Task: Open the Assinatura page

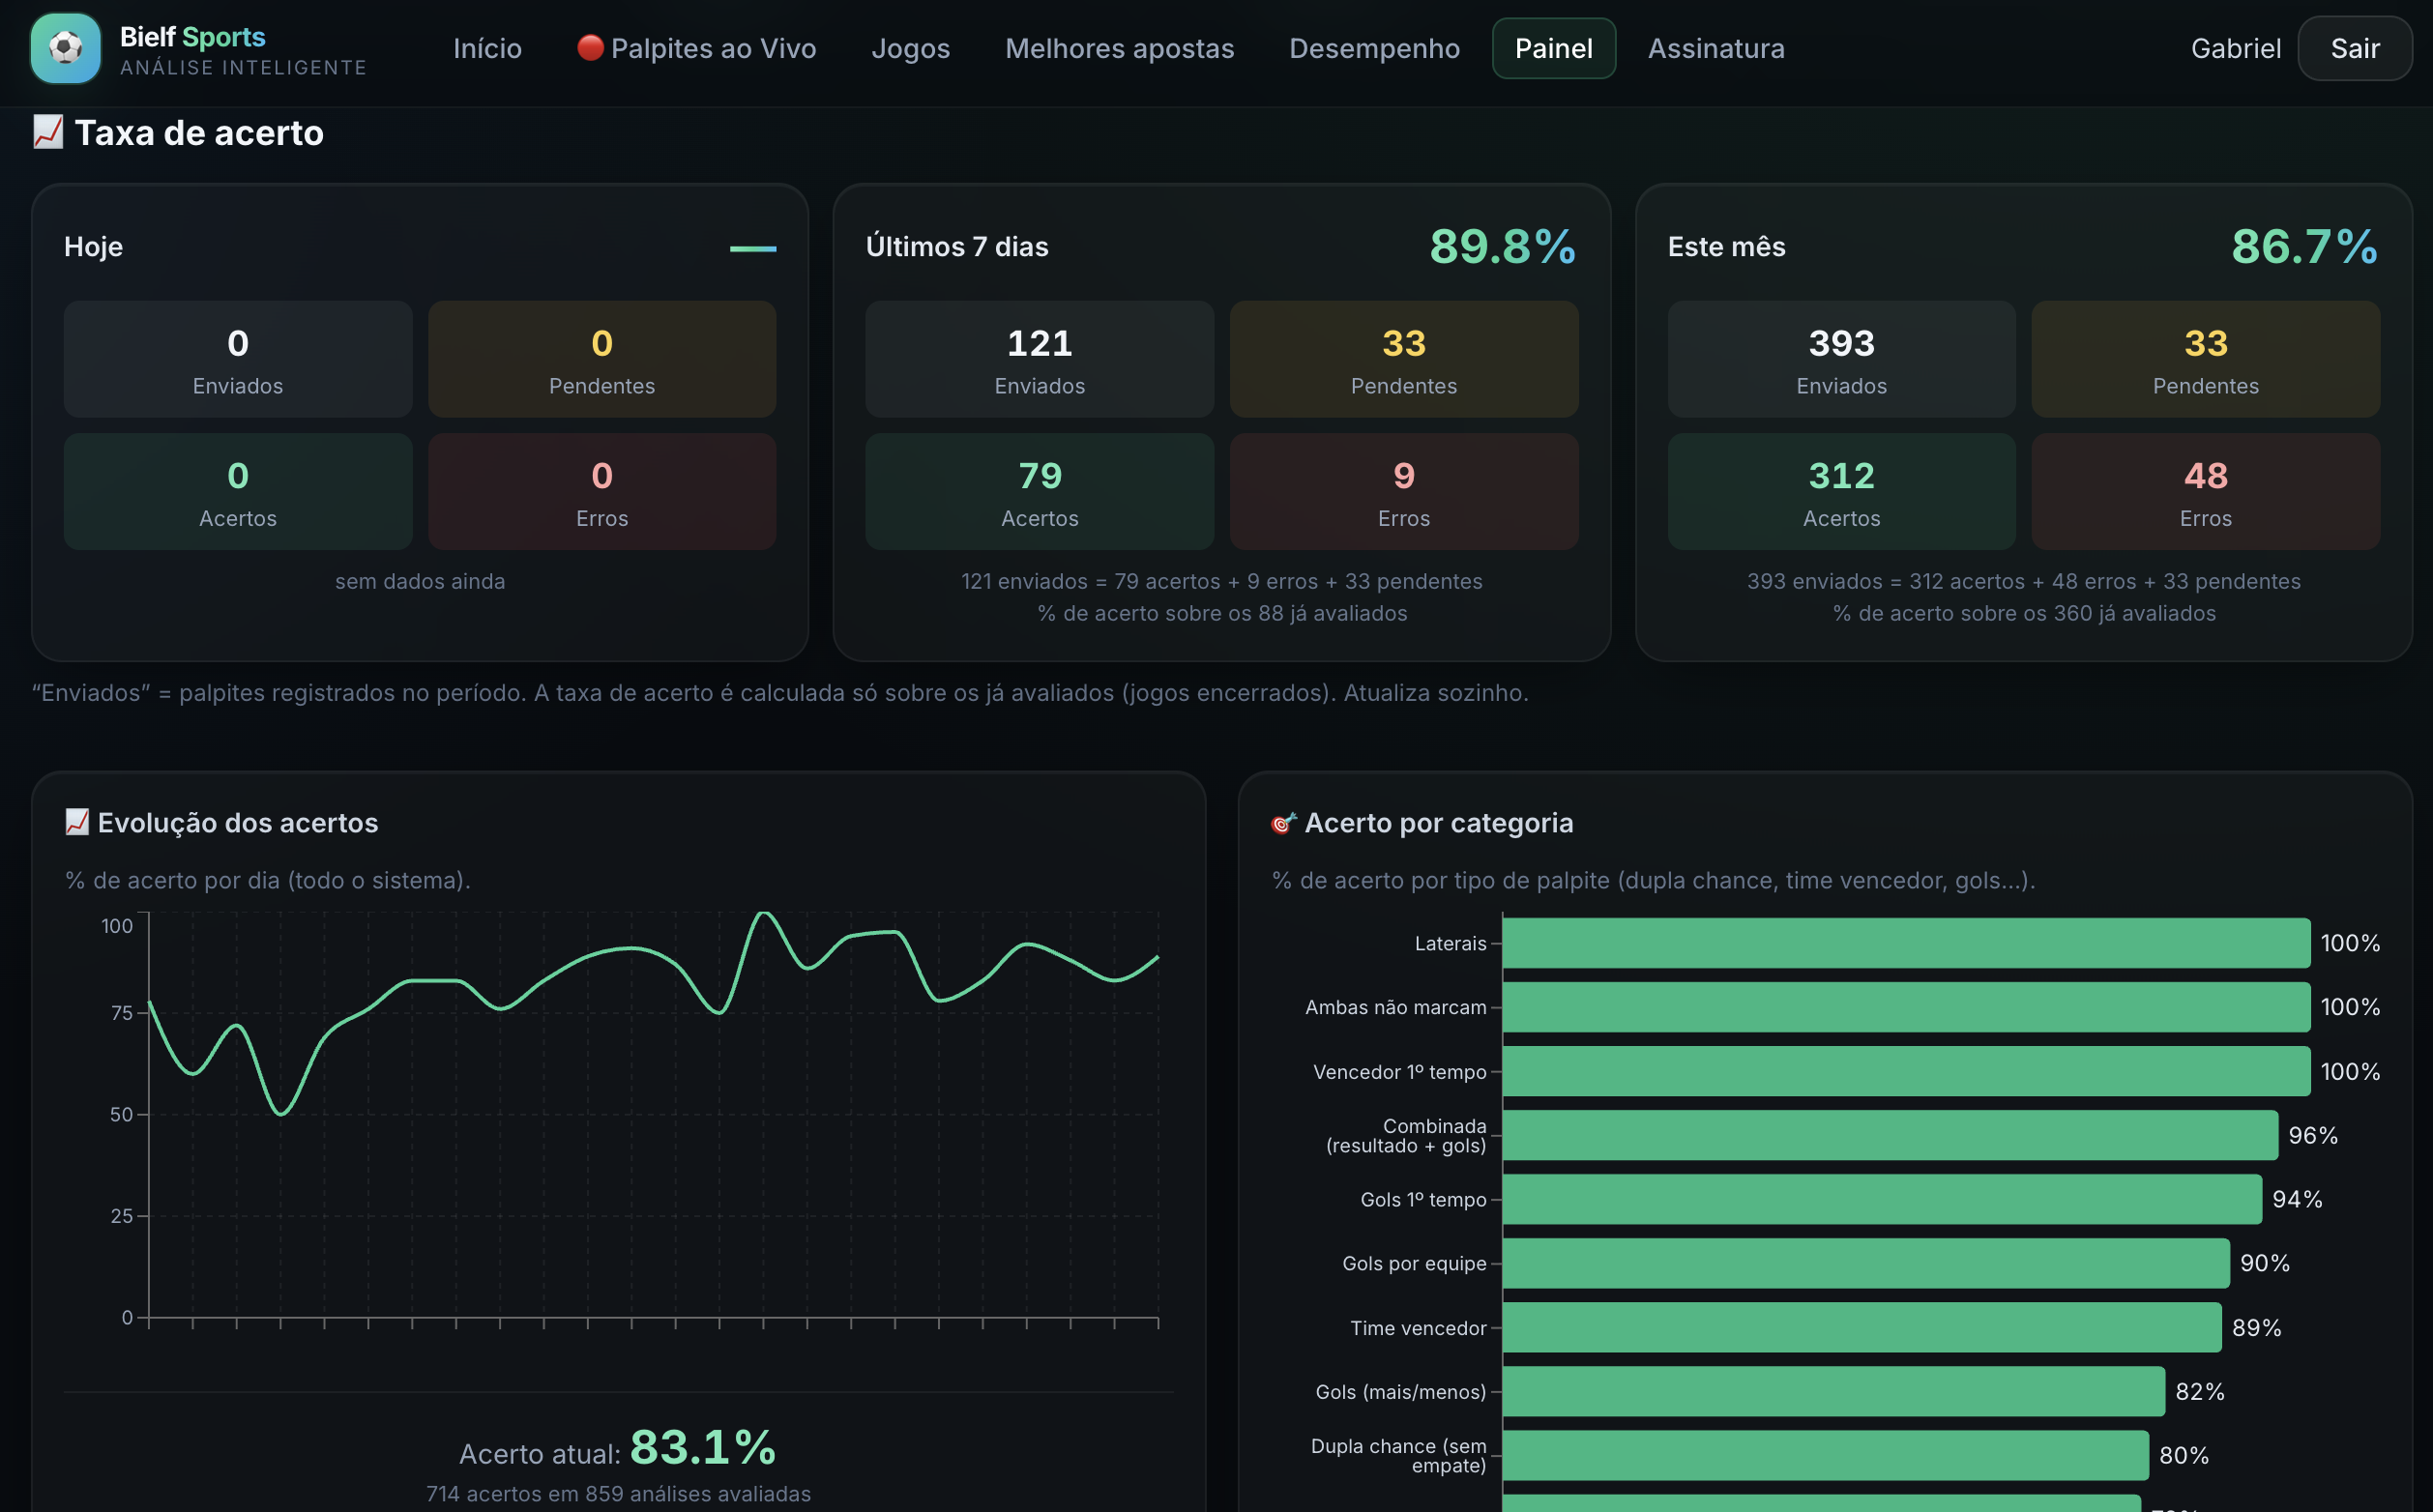Action: [x=1716, y=48]
